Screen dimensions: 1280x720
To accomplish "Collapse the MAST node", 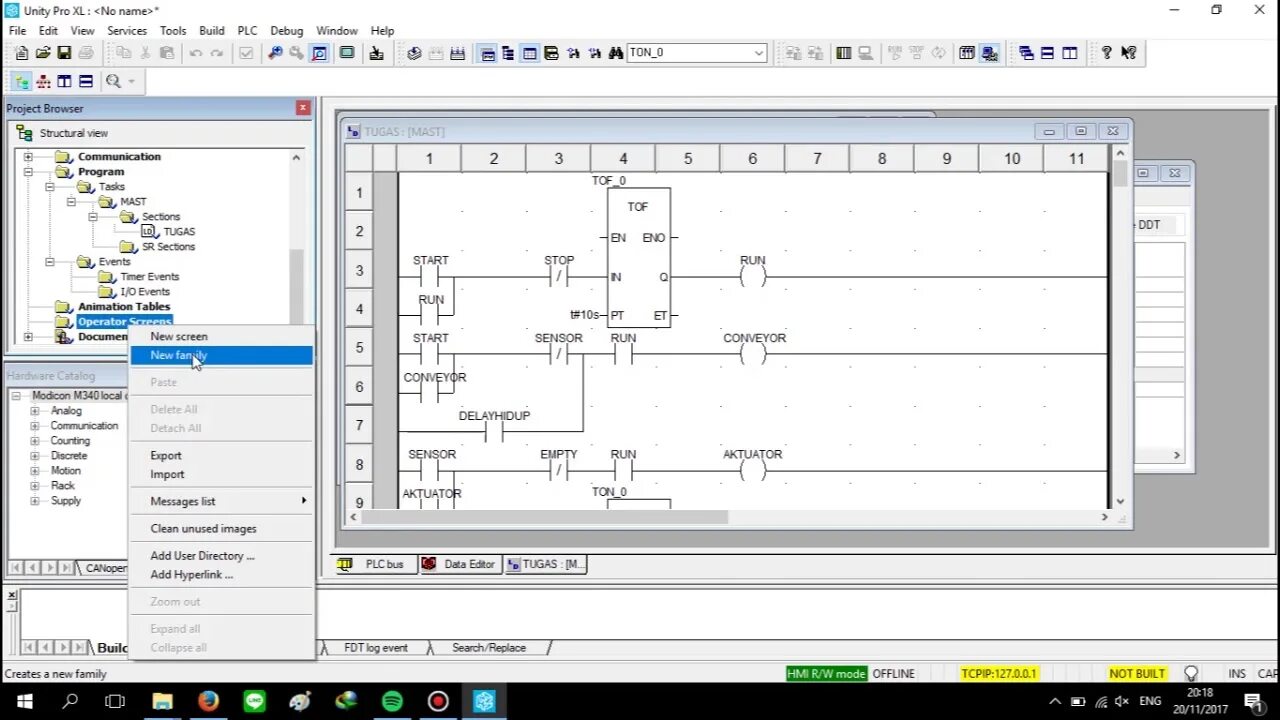I will pyautogui.click(x=71, y=202).
